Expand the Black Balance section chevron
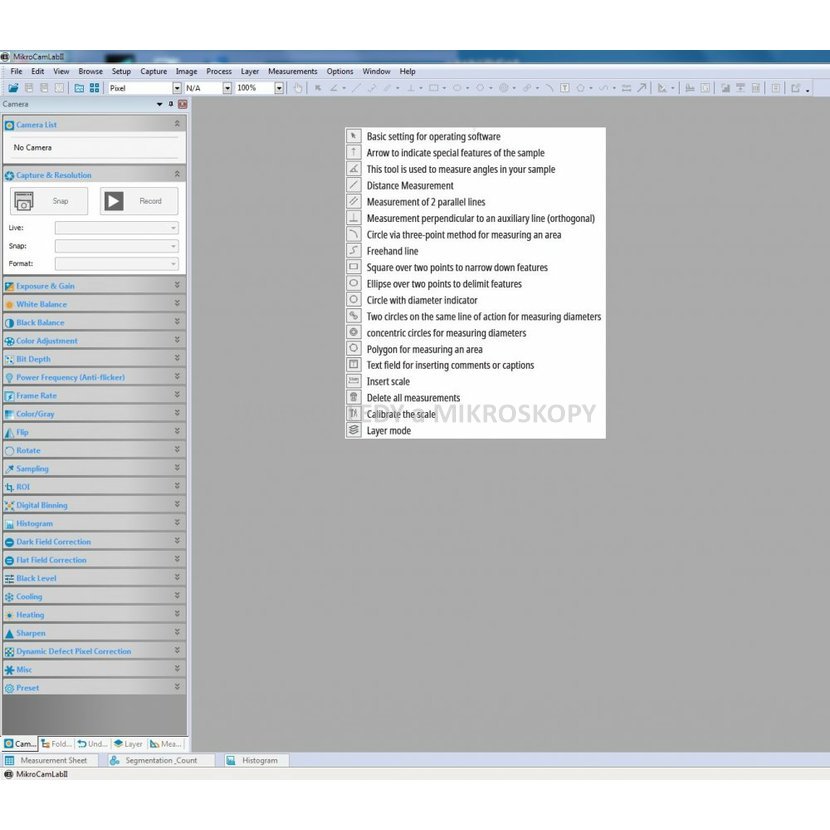 click(x=177, y=322)
